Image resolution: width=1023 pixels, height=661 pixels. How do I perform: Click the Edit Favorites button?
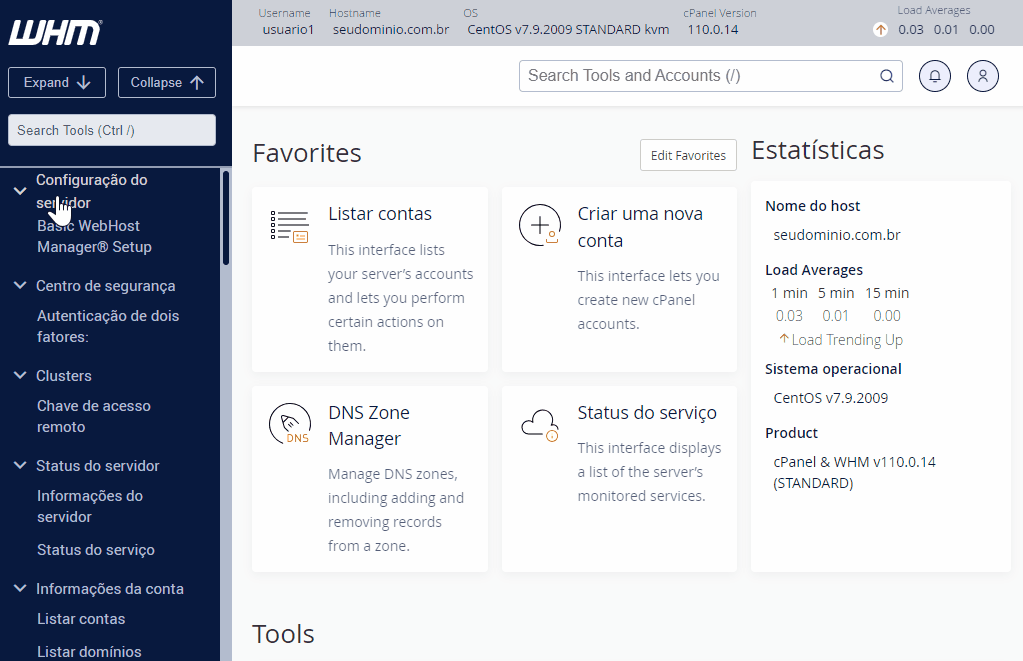point(688,155)
